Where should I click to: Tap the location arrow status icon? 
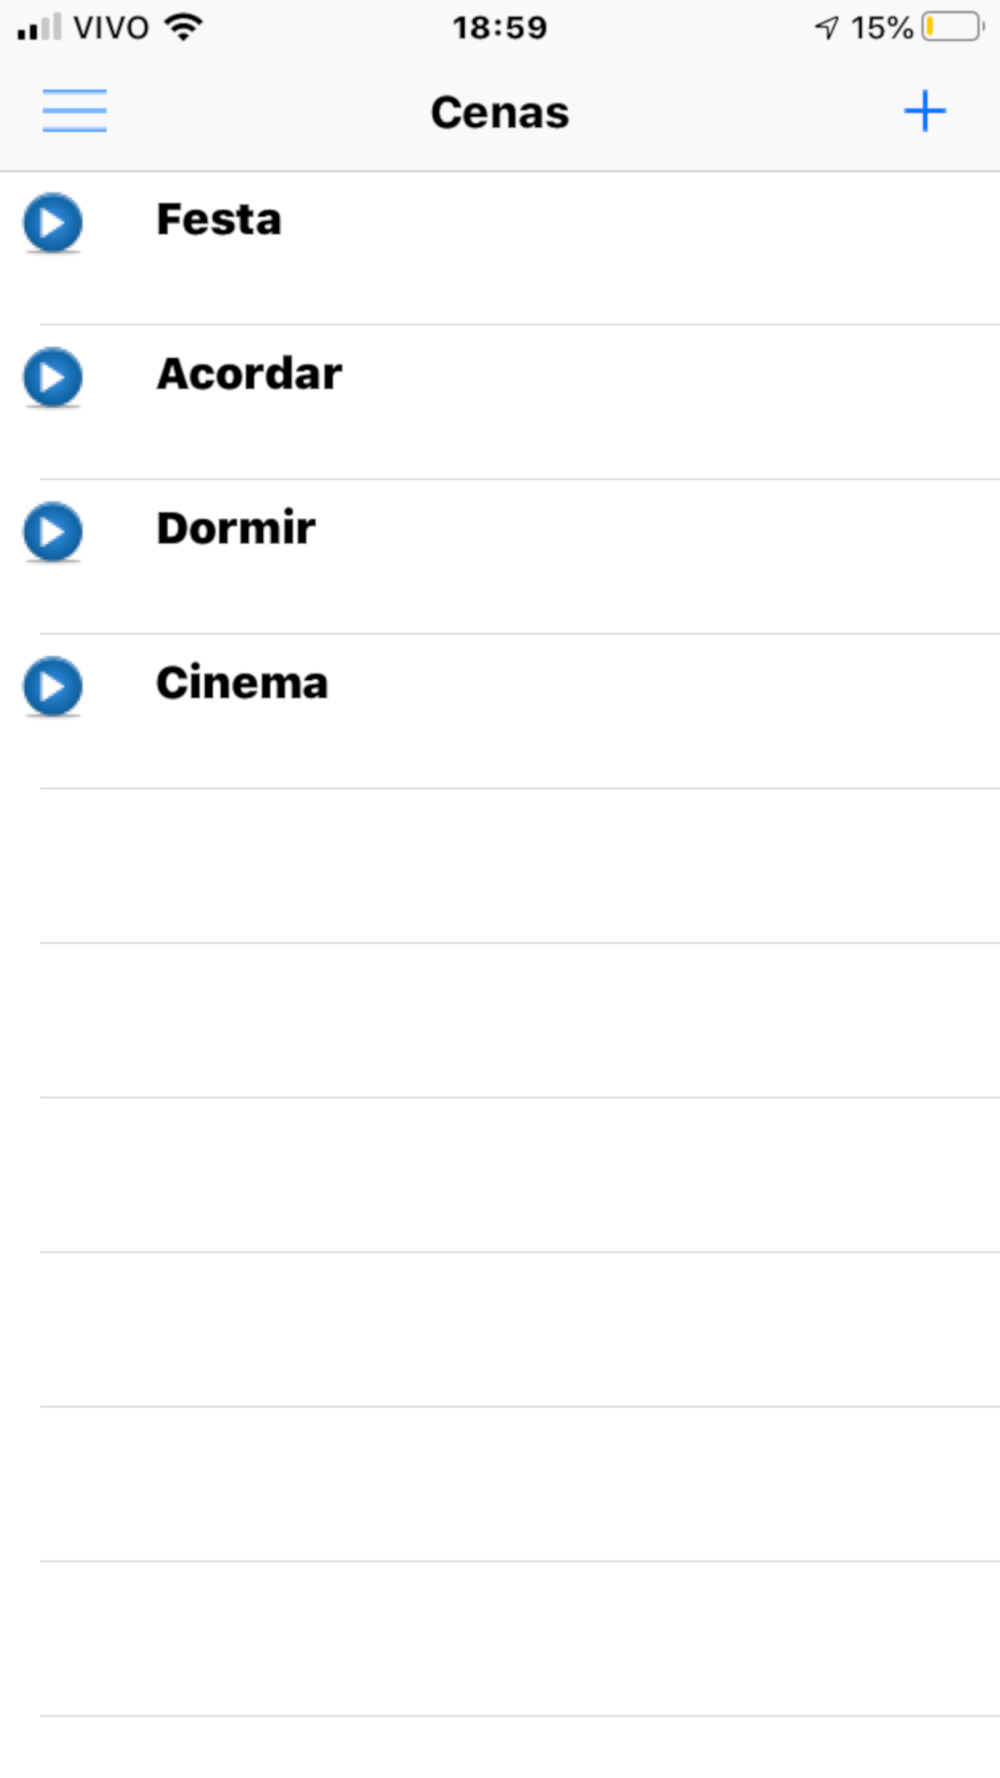(x=826, y=27)
